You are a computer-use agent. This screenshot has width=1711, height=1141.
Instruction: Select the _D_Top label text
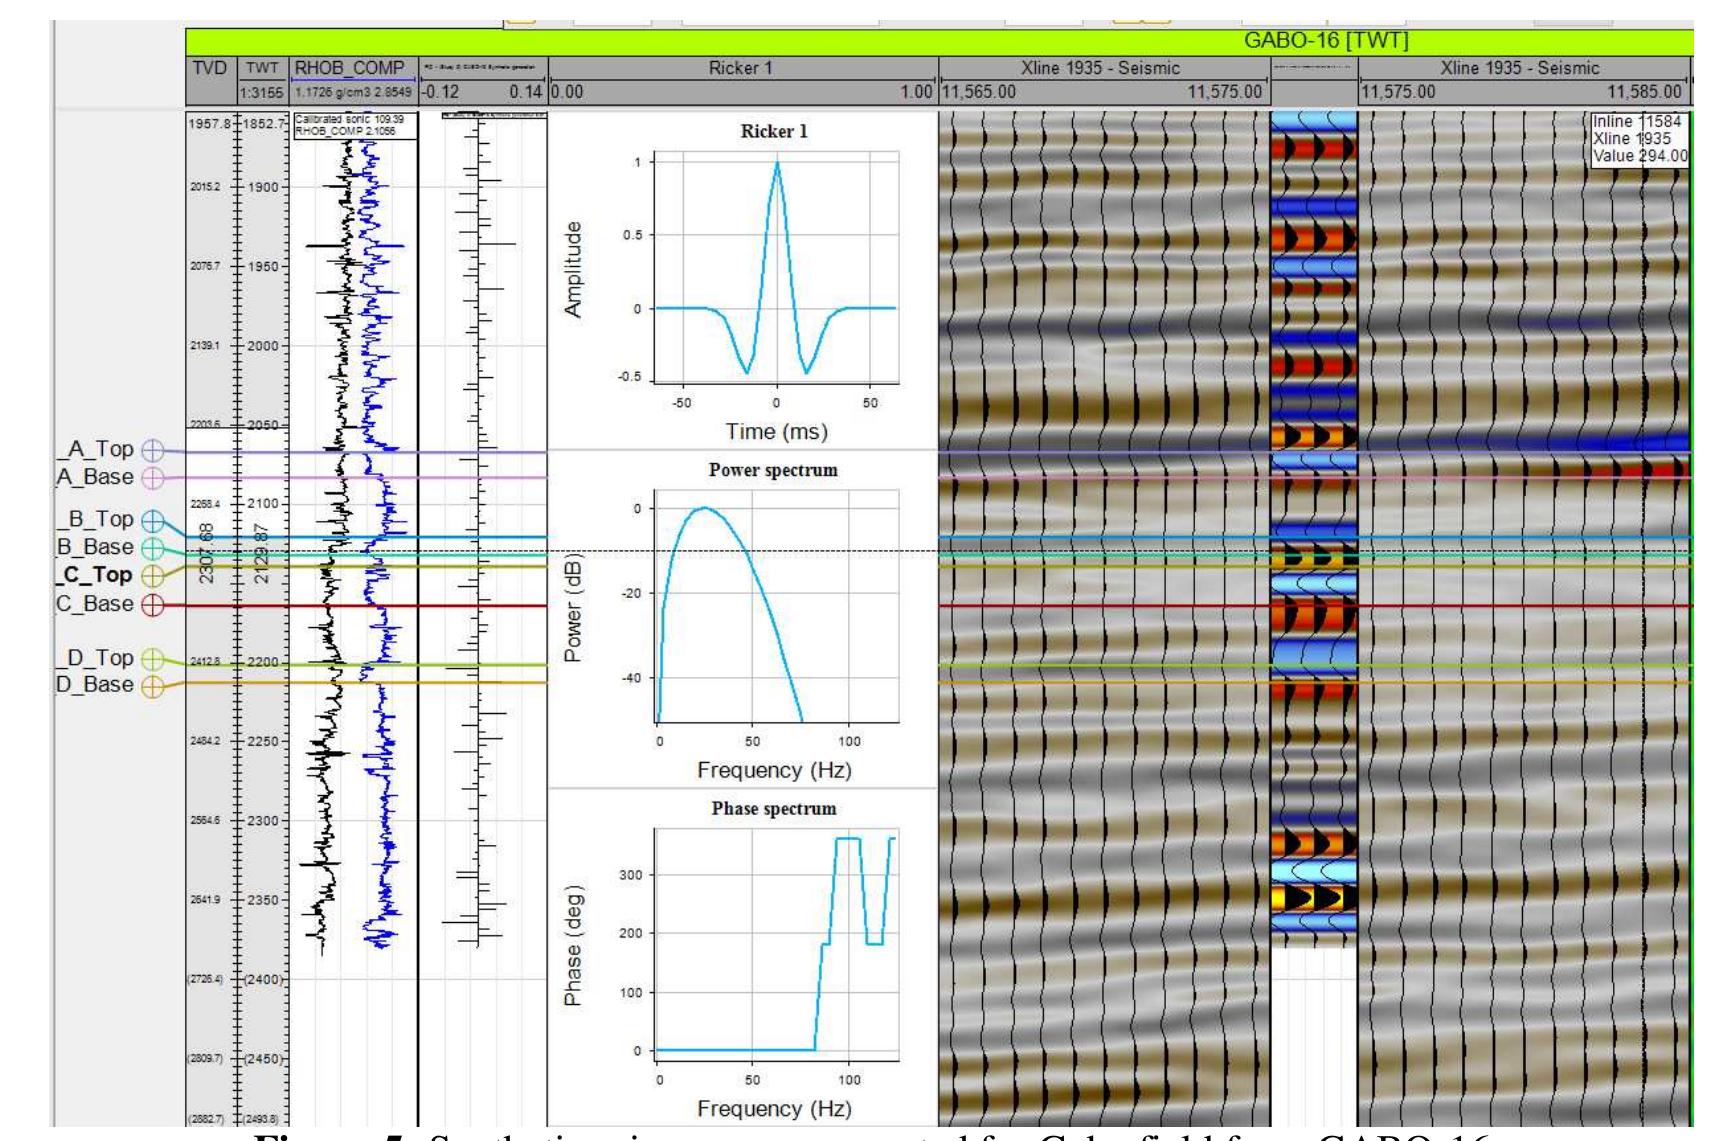94,658
